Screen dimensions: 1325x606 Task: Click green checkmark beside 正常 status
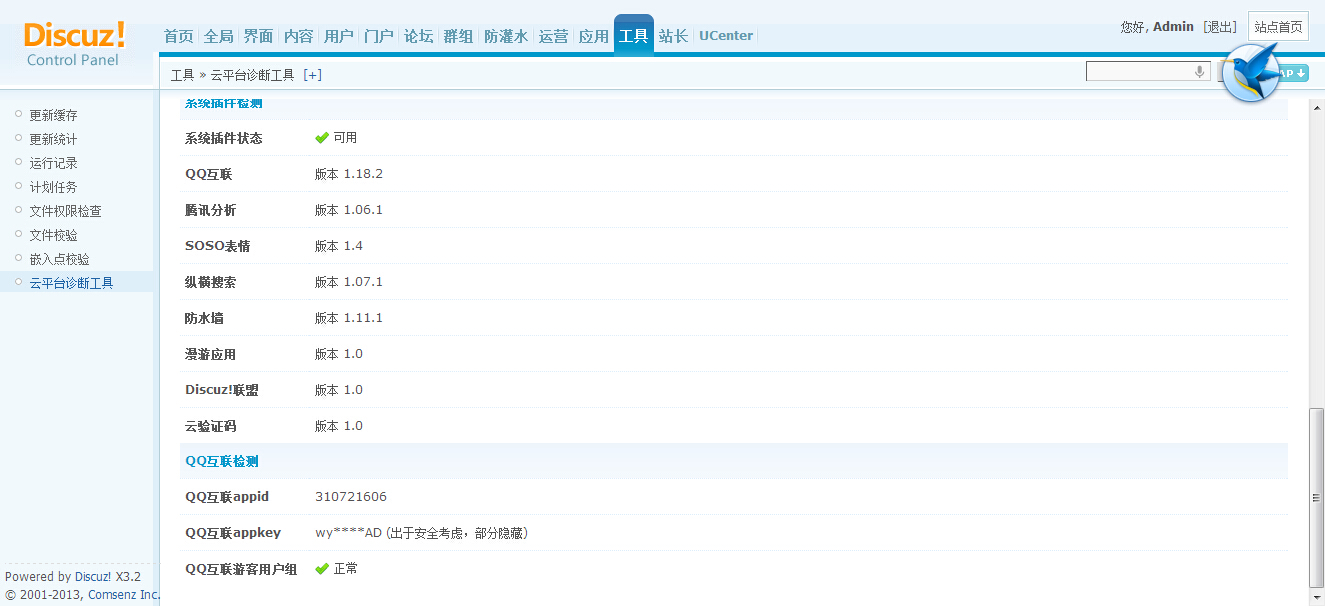pos(322,569)
